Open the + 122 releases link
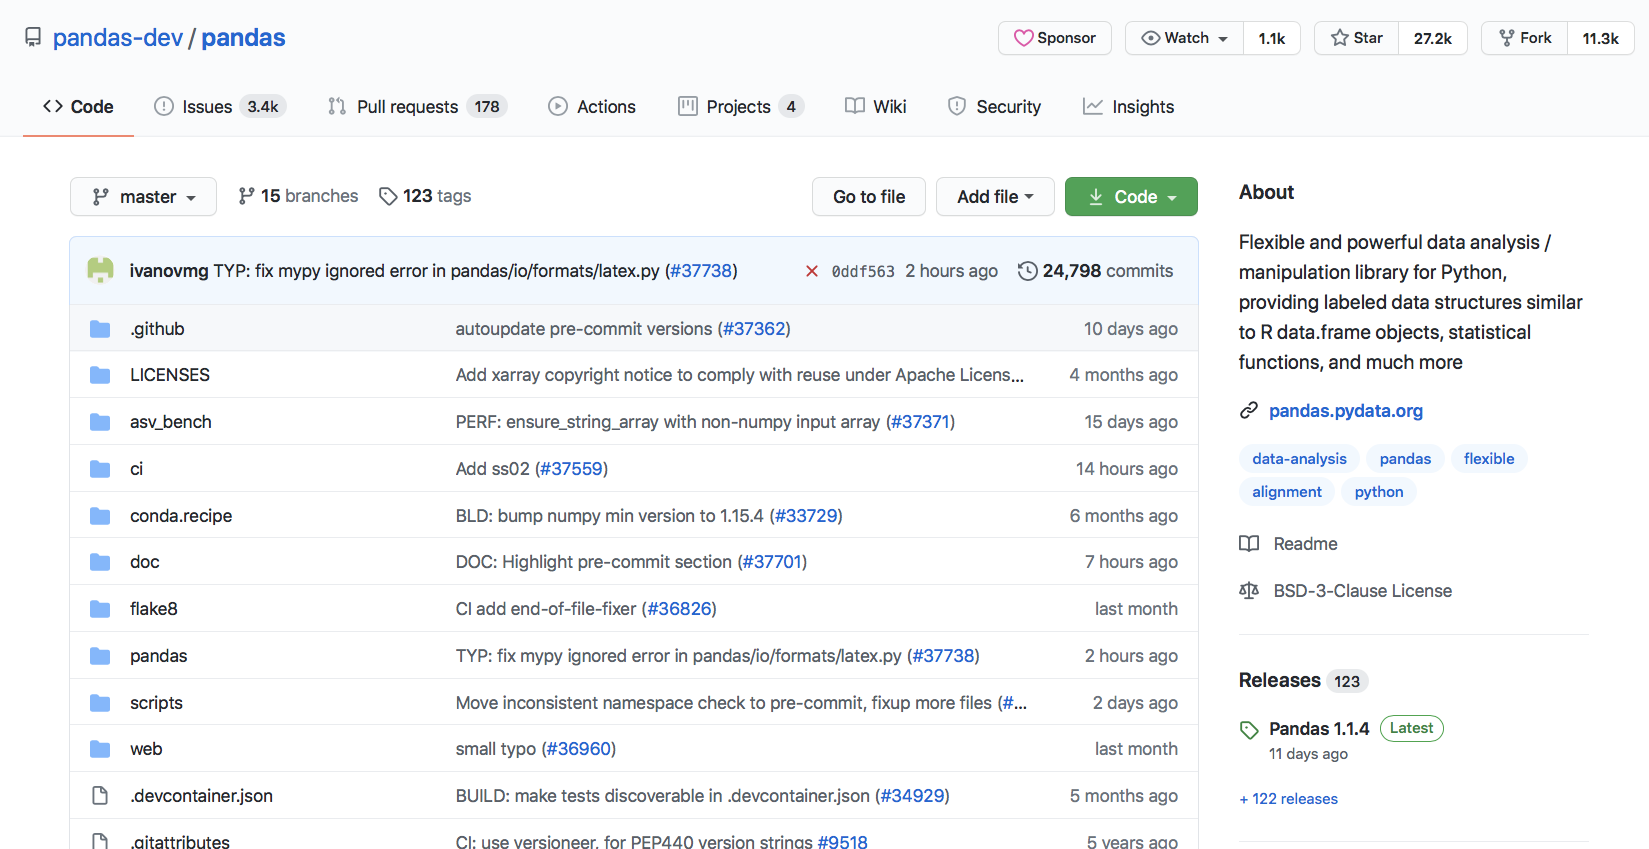This screenshot has height=849, width=1649. tap(1288, 799)
